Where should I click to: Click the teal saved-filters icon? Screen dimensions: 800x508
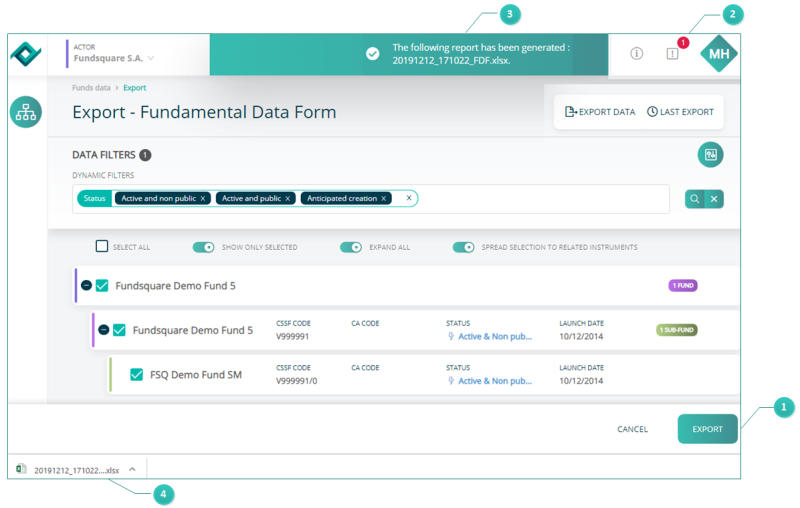[x=710, y=155]
